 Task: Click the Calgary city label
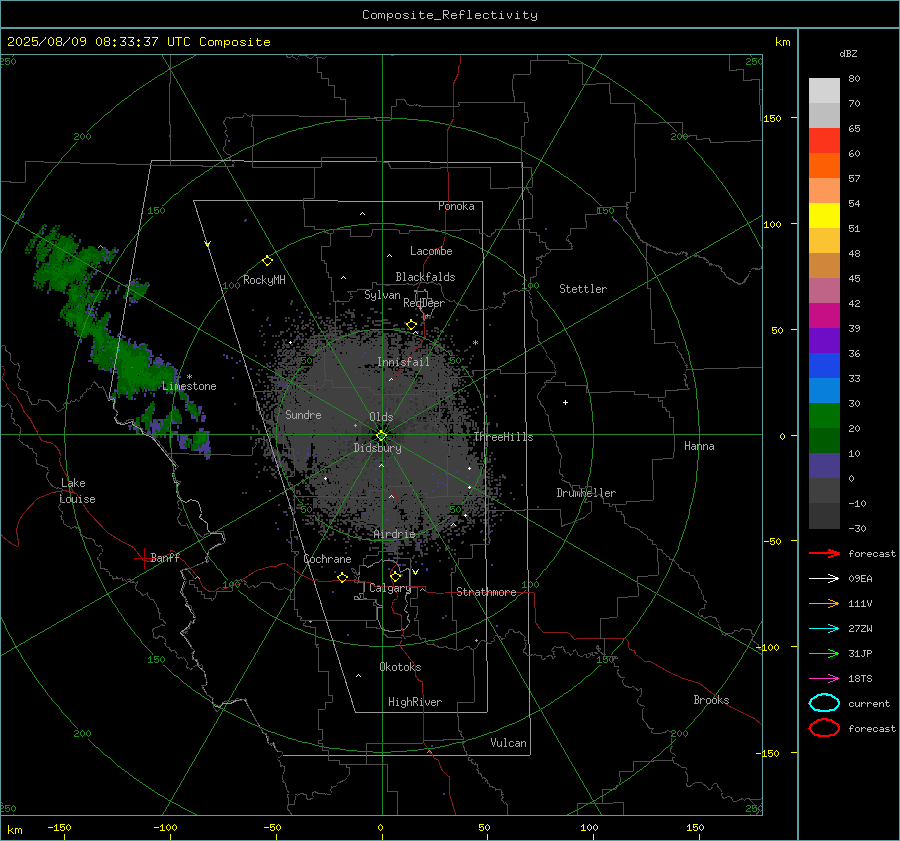[390, 588]
